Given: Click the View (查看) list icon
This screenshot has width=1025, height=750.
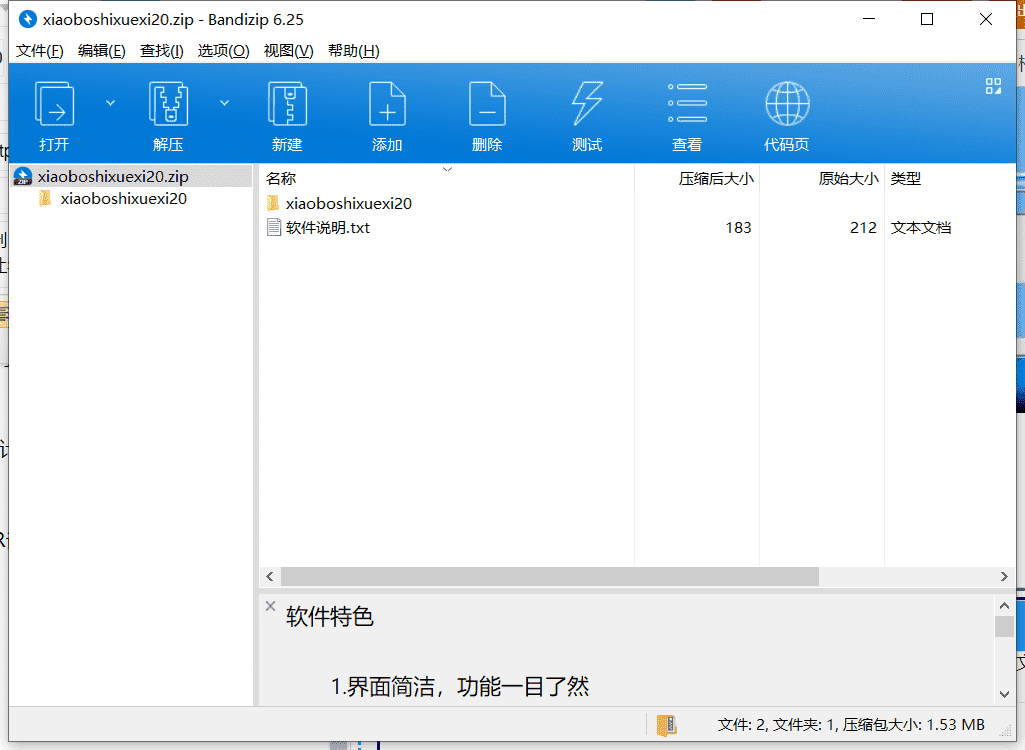Looking at the screenshot, I should [x=687, y=103].
